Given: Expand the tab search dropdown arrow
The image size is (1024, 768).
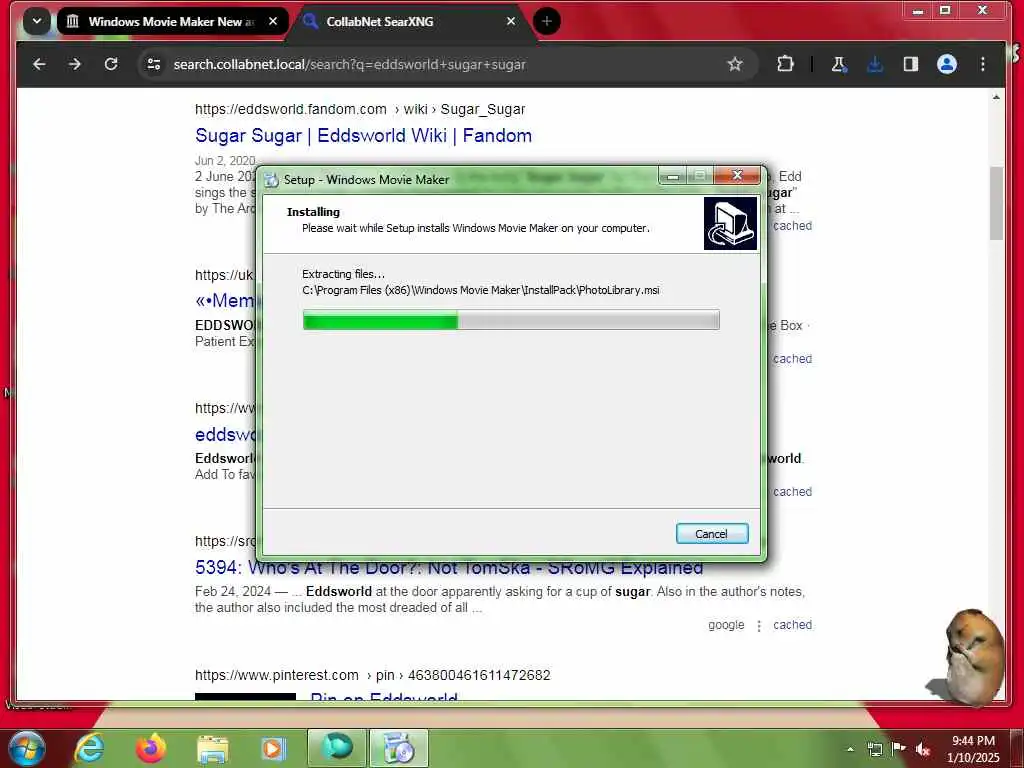Looking at the screenshot, I should [37, 21].
